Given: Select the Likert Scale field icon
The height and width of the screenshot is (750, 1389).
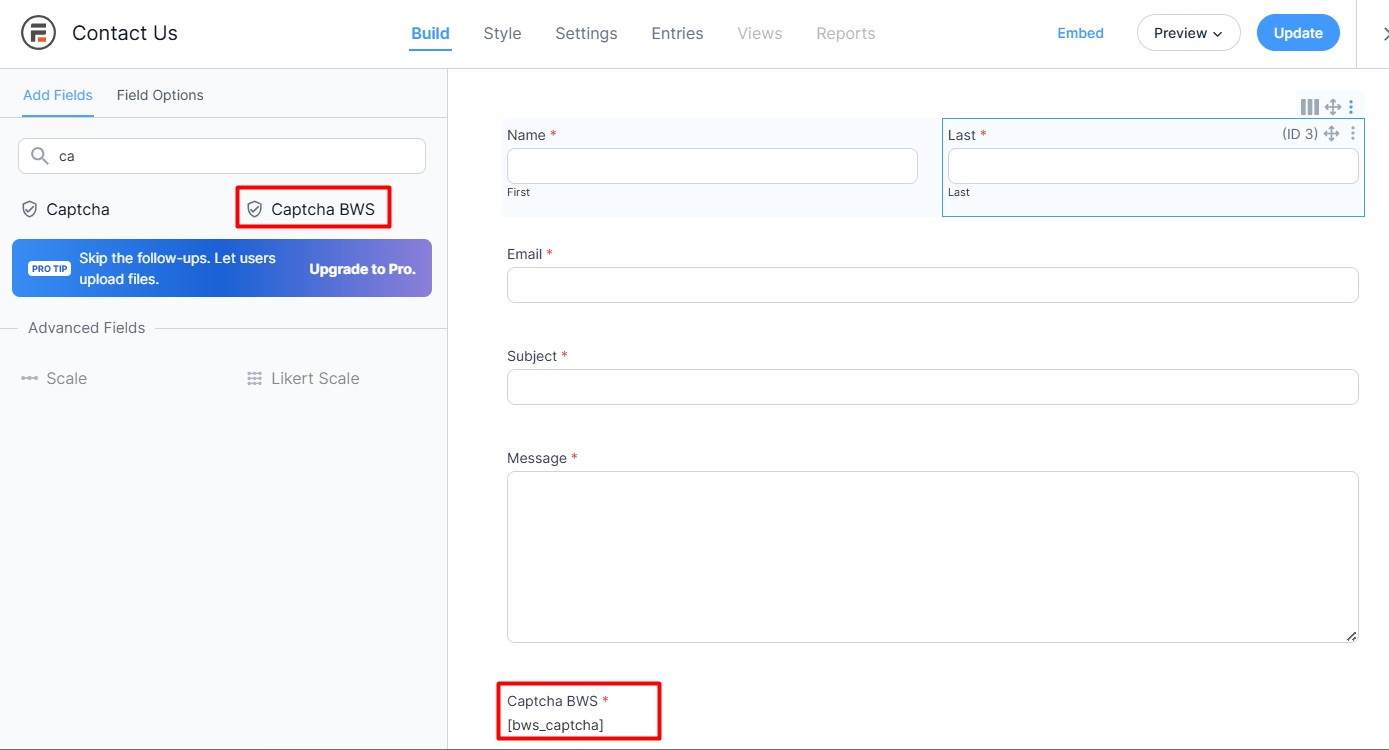Looking at the screenshot, I should coord(254,378).
